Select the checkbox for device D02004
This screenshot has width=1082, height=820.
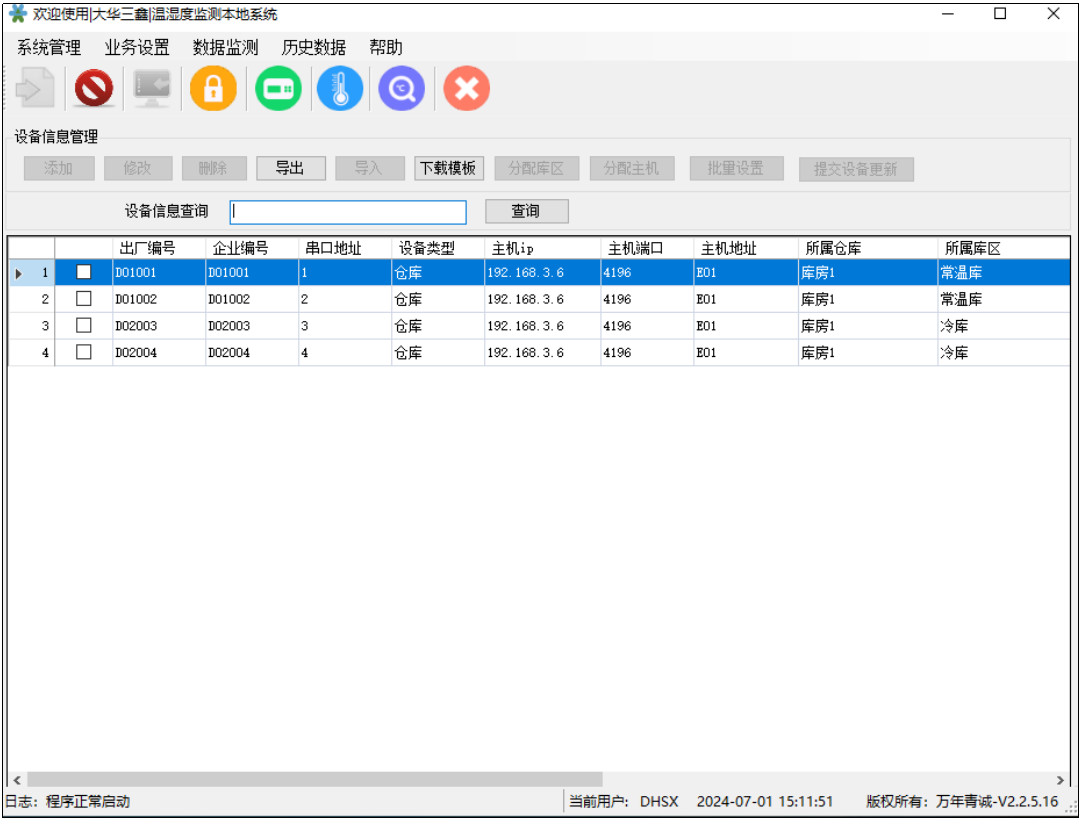click(x=84, y=352)
